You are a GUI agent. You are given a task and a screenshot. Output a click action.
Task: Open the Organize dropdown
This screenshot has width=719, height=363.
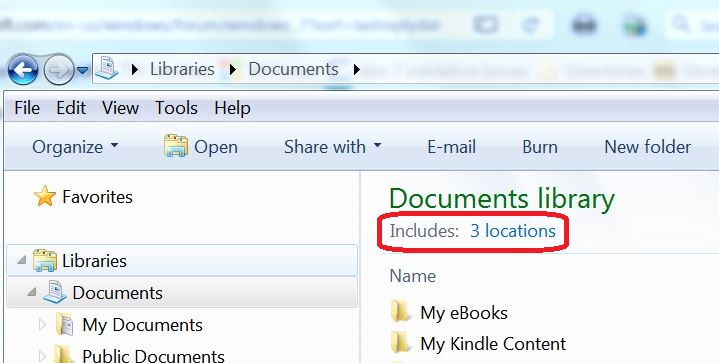(x=75, y=147)
